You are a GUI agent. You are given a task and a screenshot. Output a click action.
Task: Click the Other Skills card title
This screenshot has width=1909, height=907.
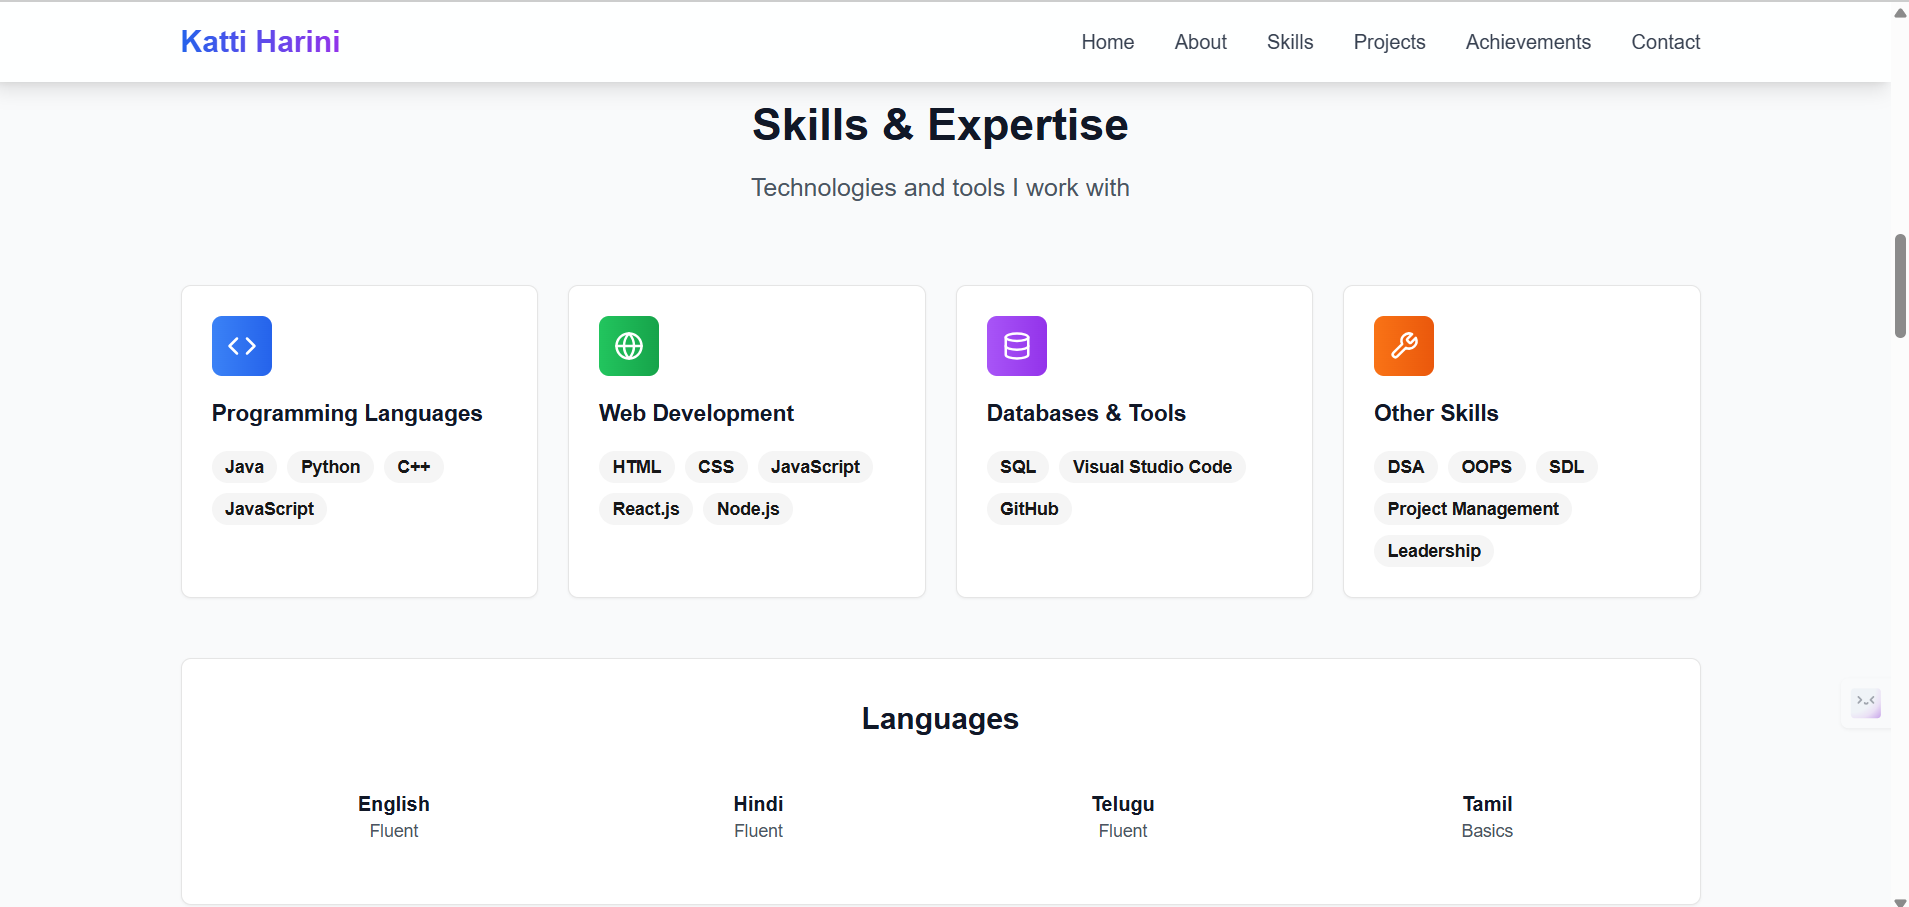pyautogui.click(x=1436, y=413)
